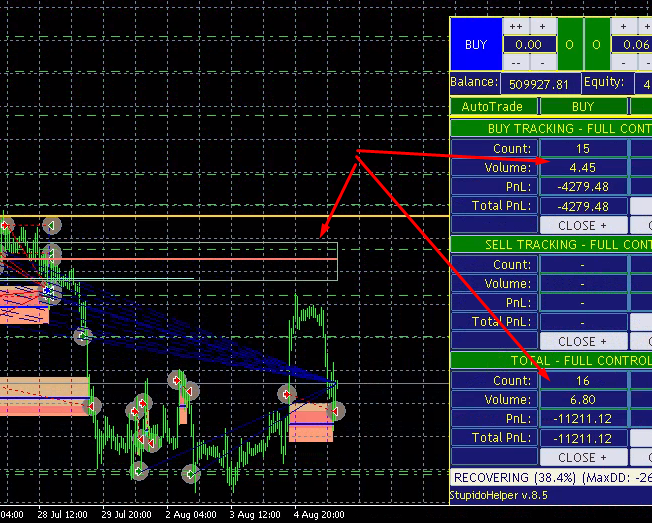The image size is (652, 523).
Task: Click Total section PnL value -11211.12
Action: point(583,419)
